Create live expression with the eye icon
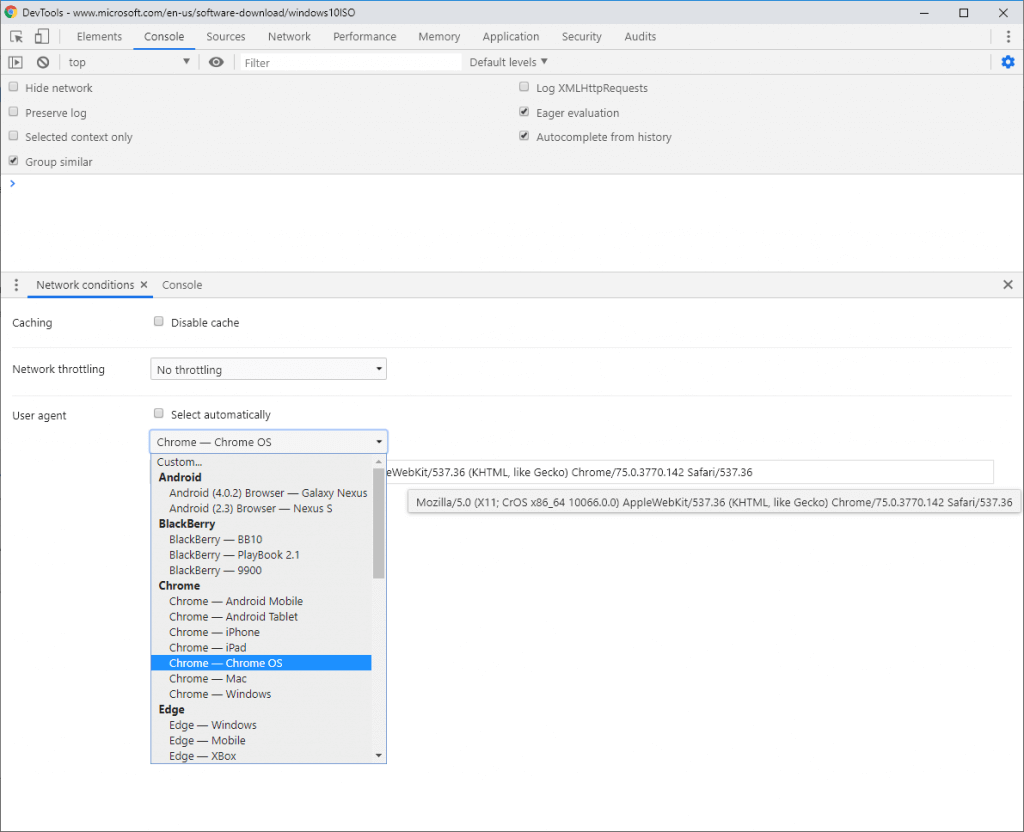Screen dimensions: 1024x832 pyautogui.click(x=216, y=62)
